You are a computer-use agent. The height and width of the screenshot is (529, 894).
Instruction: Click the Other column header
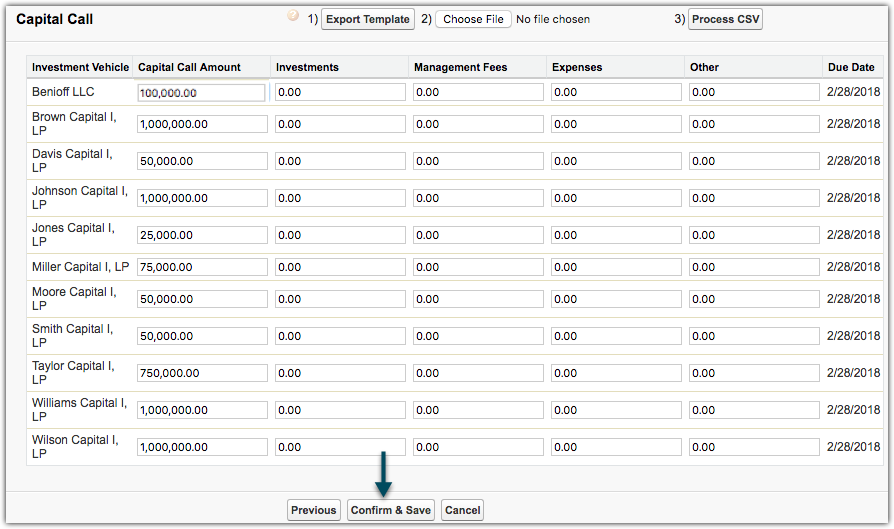pyautogui.click(x=704, y=67)
